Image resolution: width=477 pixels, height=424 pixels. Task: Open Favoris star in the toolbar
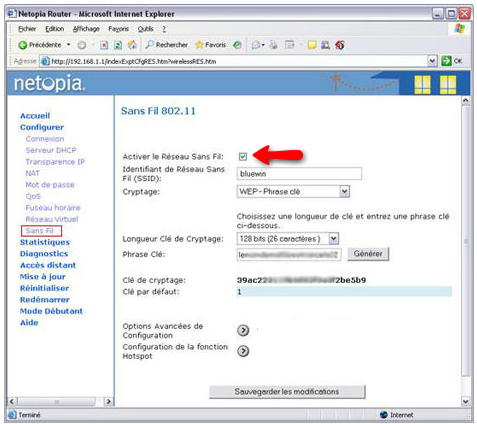click(199, 45)
